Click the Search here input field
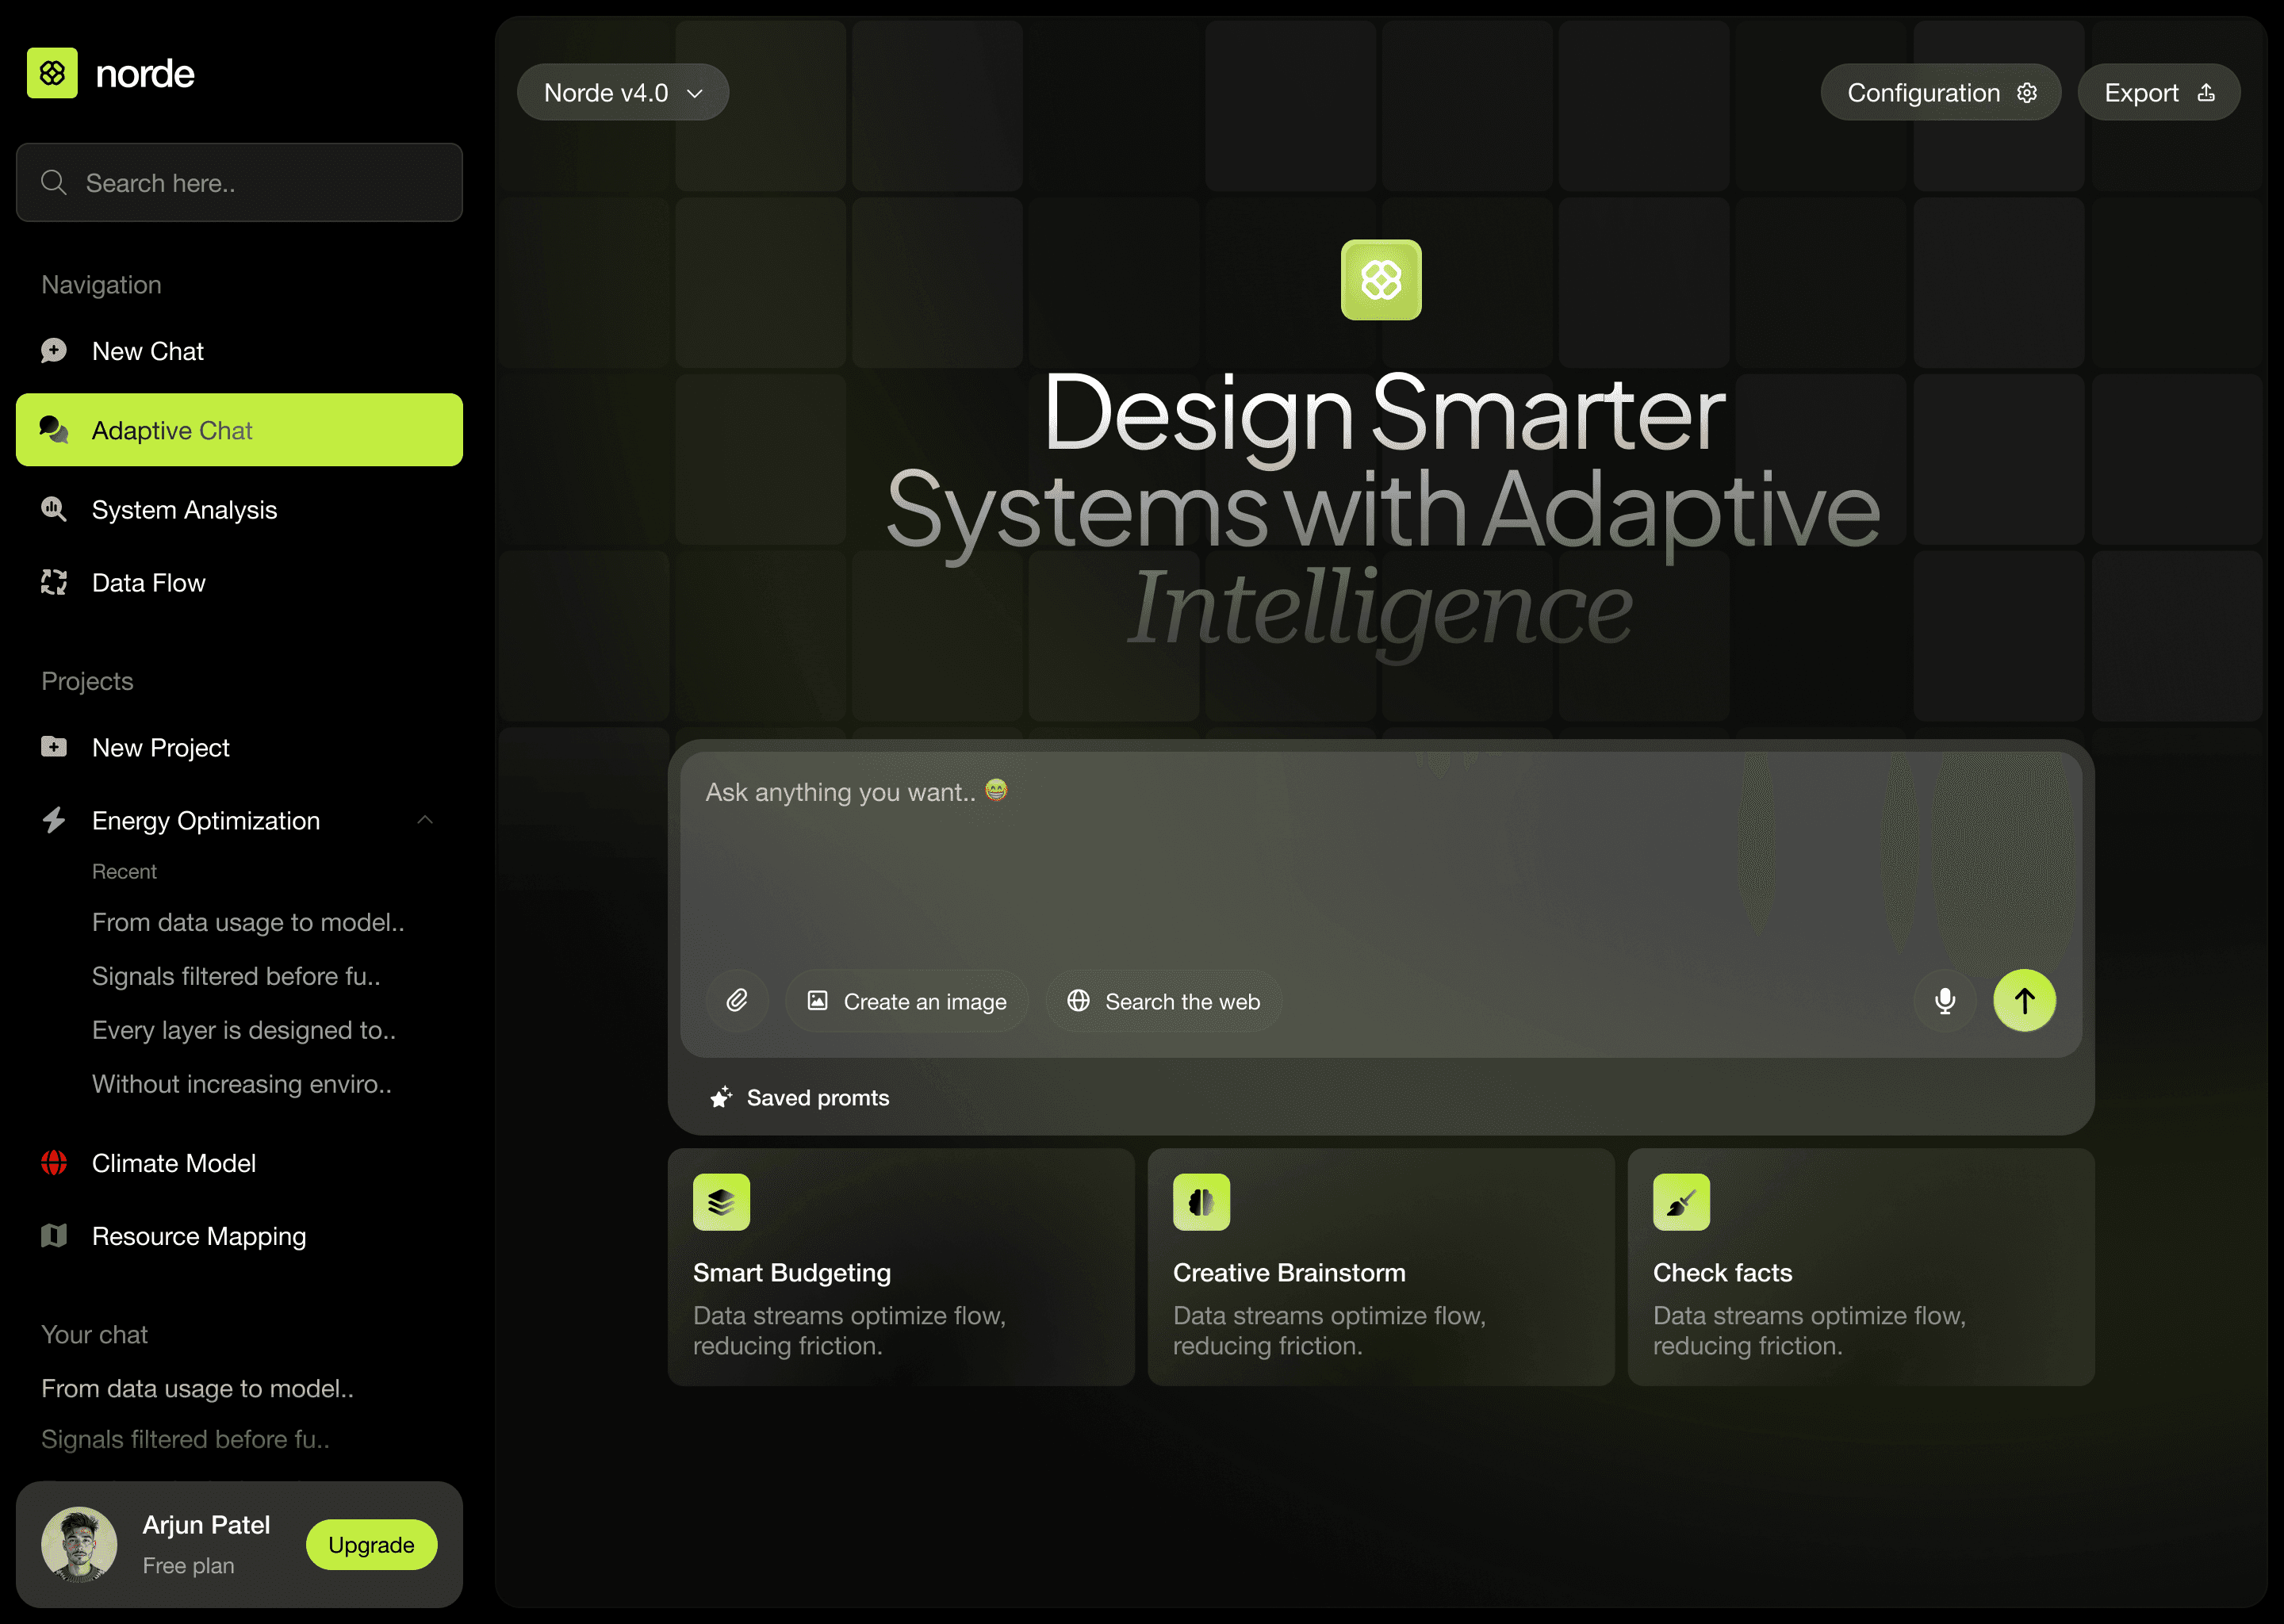Viewport: 2284px width, 1624px height. pyautogui.click(x=240, y=183)
